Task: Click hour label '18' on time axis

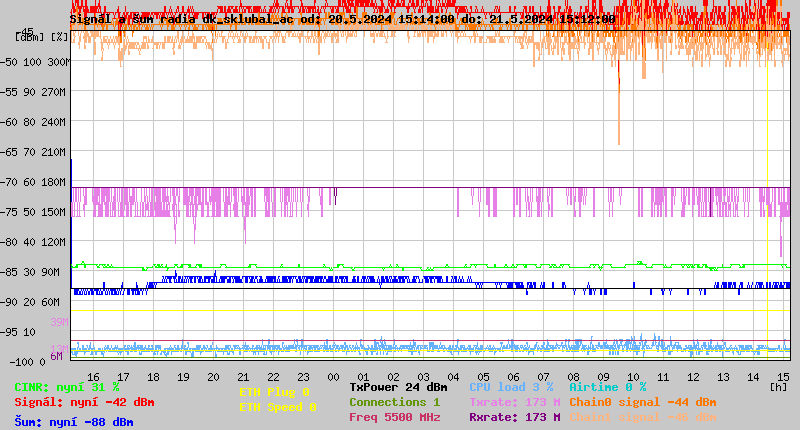Action: pyautogui.click(x=153, y=377)
